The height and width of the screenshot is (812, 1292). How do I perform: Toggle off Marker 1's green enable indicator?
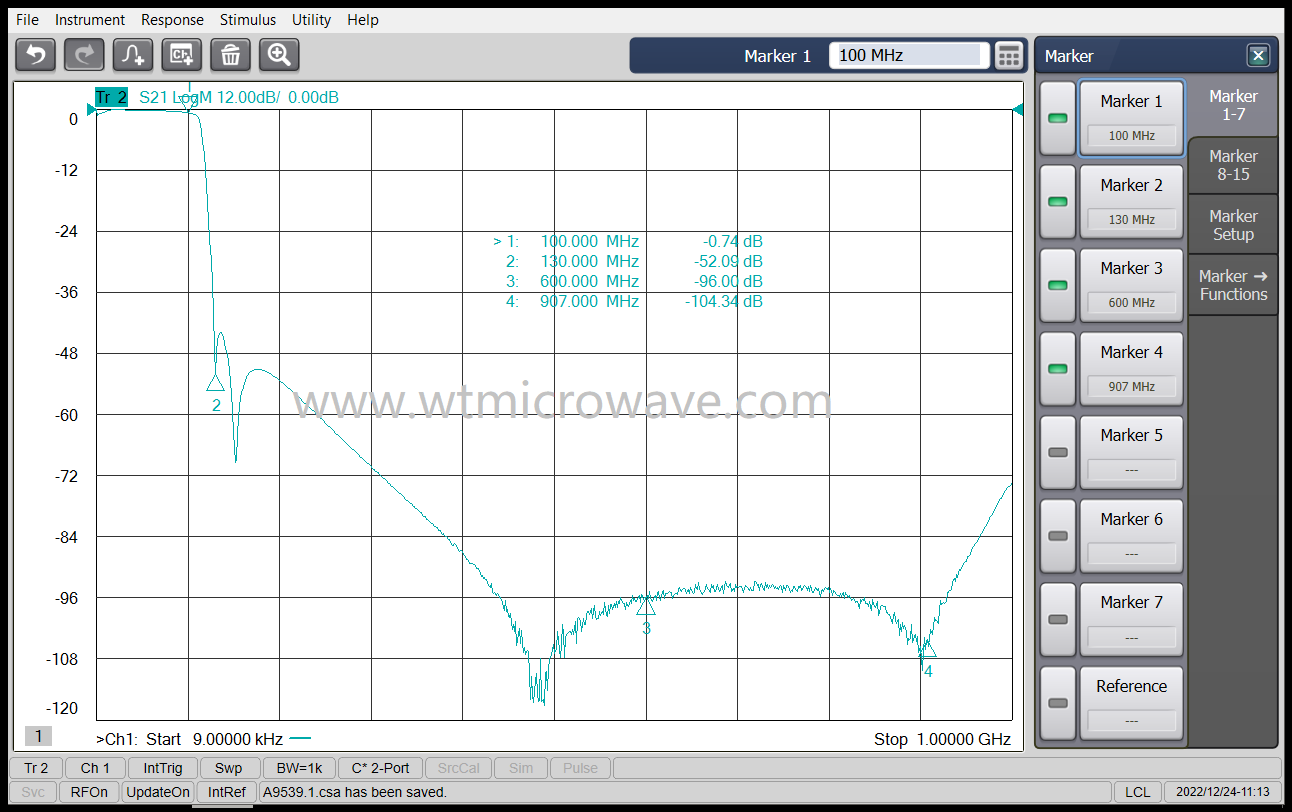[x=1056, y=118]
